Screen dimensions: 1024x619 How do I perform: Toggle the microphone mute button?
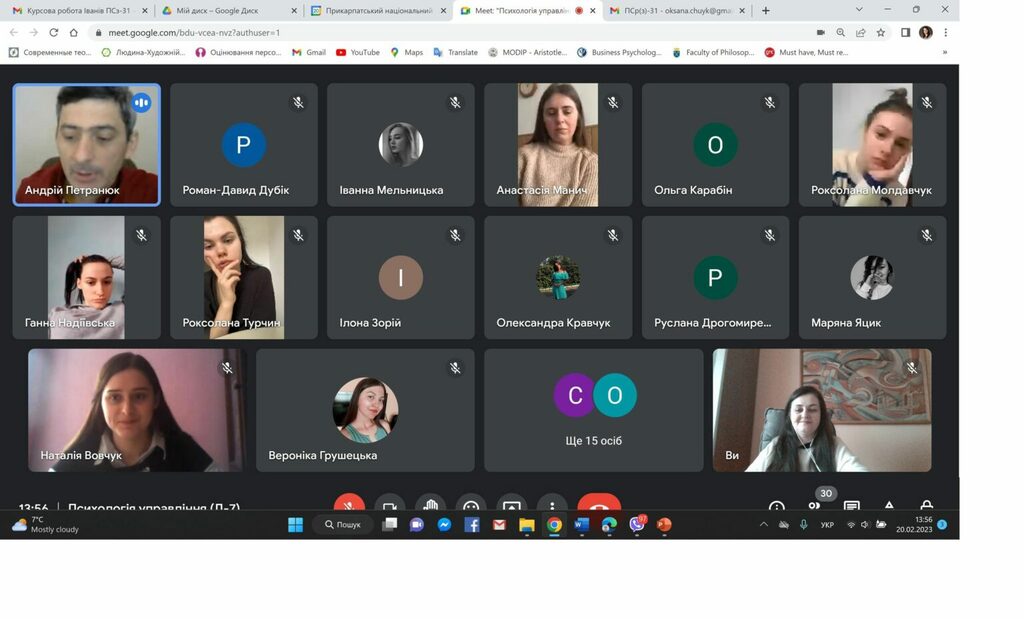[349, 505]
